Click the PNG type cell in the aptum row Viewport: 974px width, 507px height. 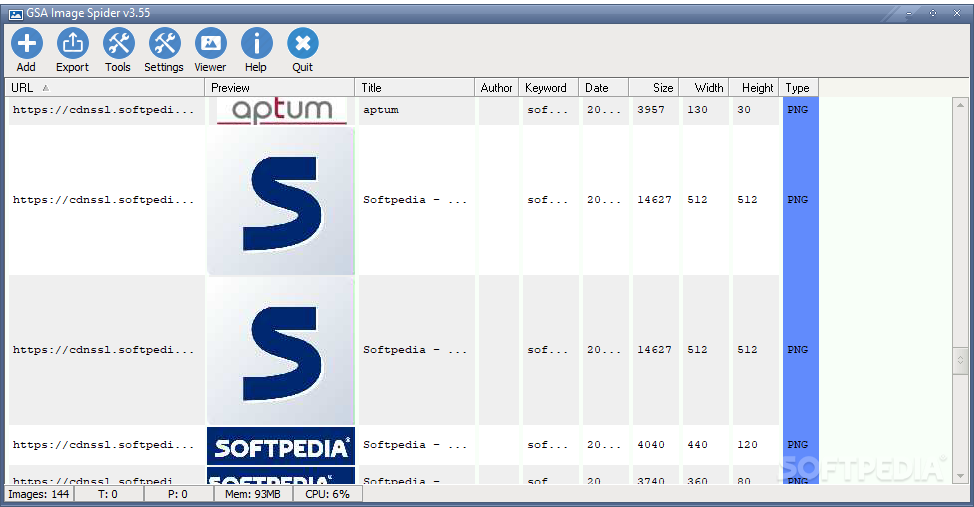[x=801, y=111]
